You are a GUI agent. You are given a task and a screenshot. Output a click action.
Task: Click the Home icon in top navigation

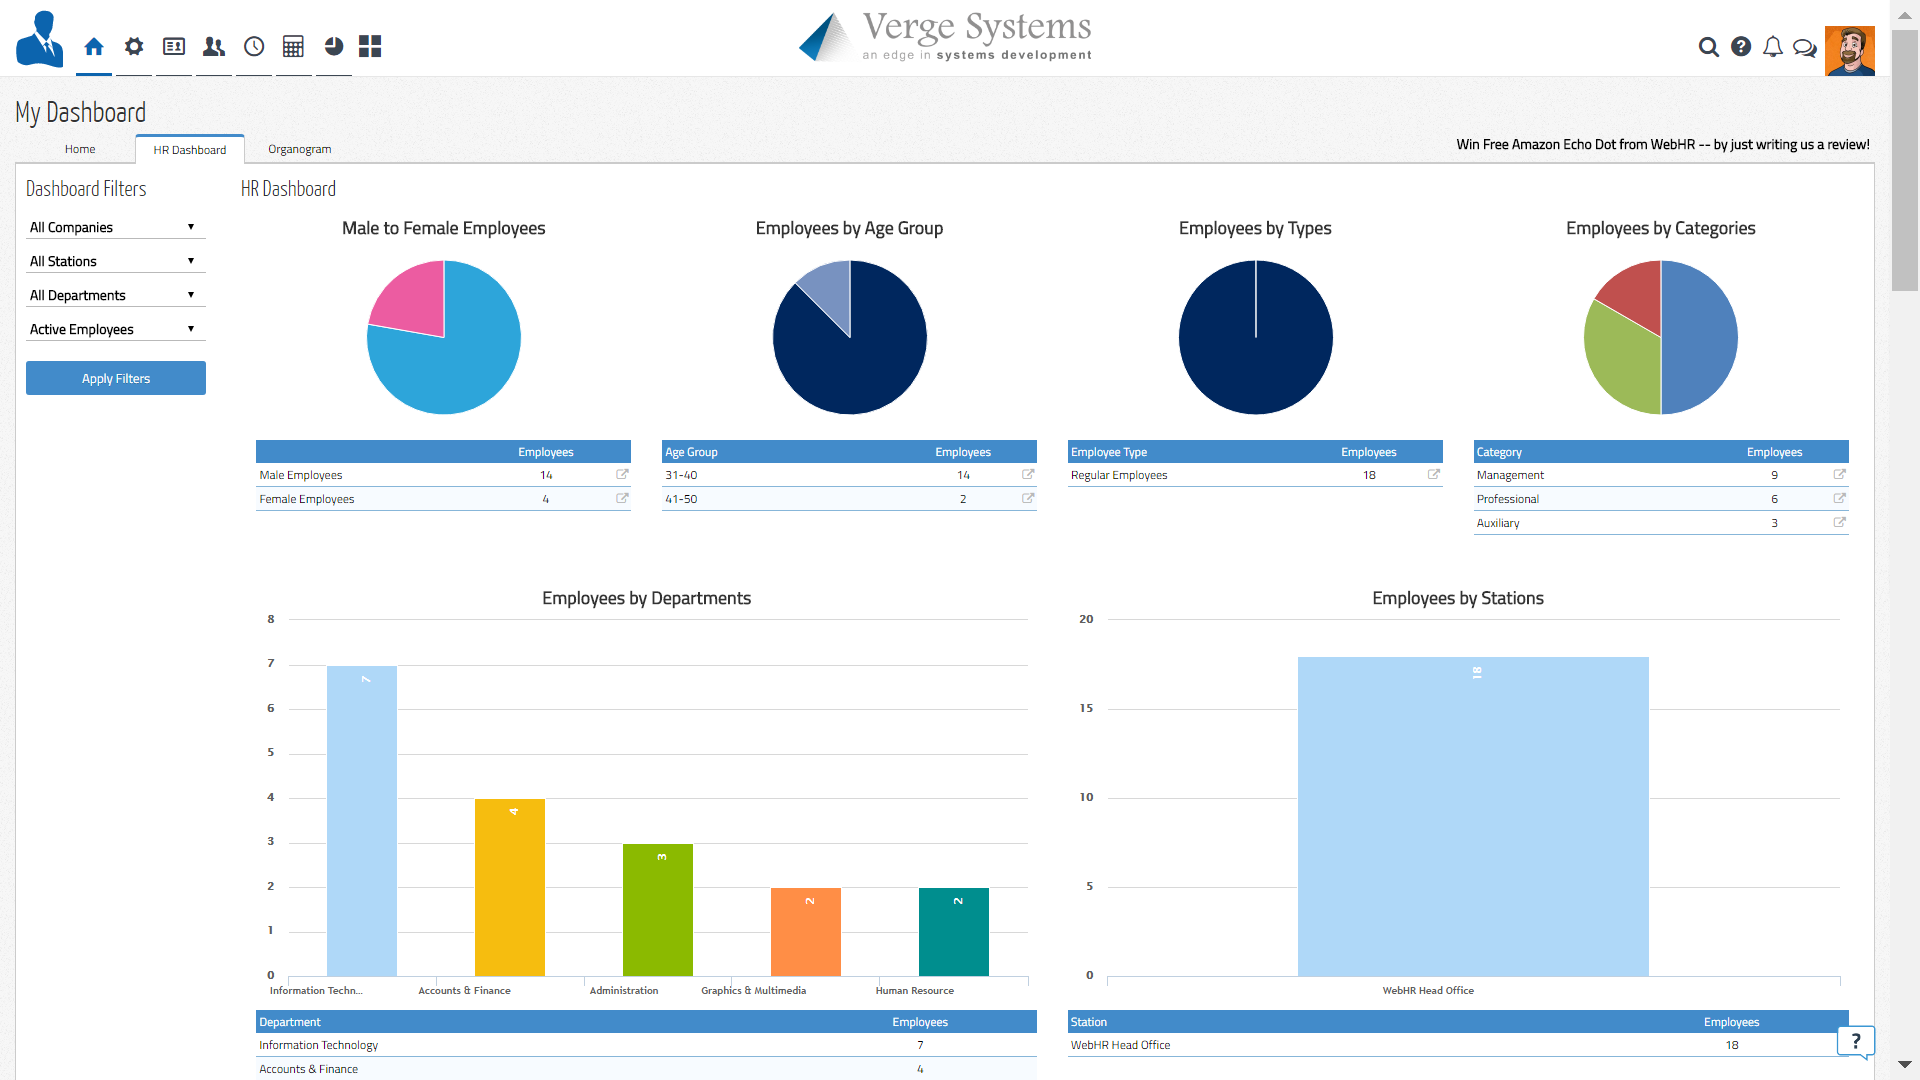pyautogui.click(x=94, y=47)
